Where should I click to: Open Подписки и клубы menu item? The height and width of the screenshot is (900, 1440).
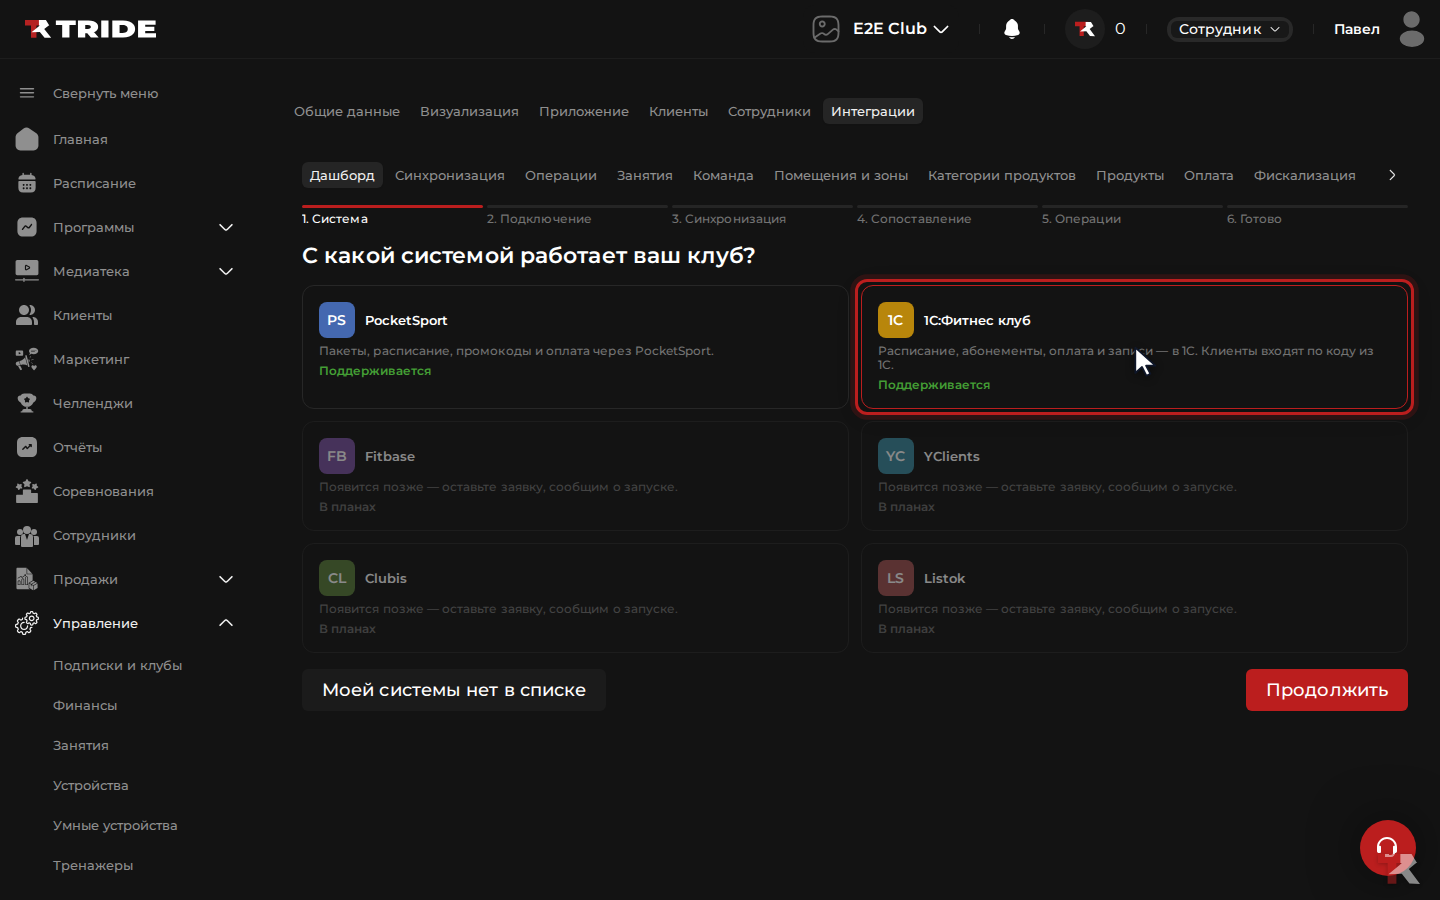coord(118,665)
